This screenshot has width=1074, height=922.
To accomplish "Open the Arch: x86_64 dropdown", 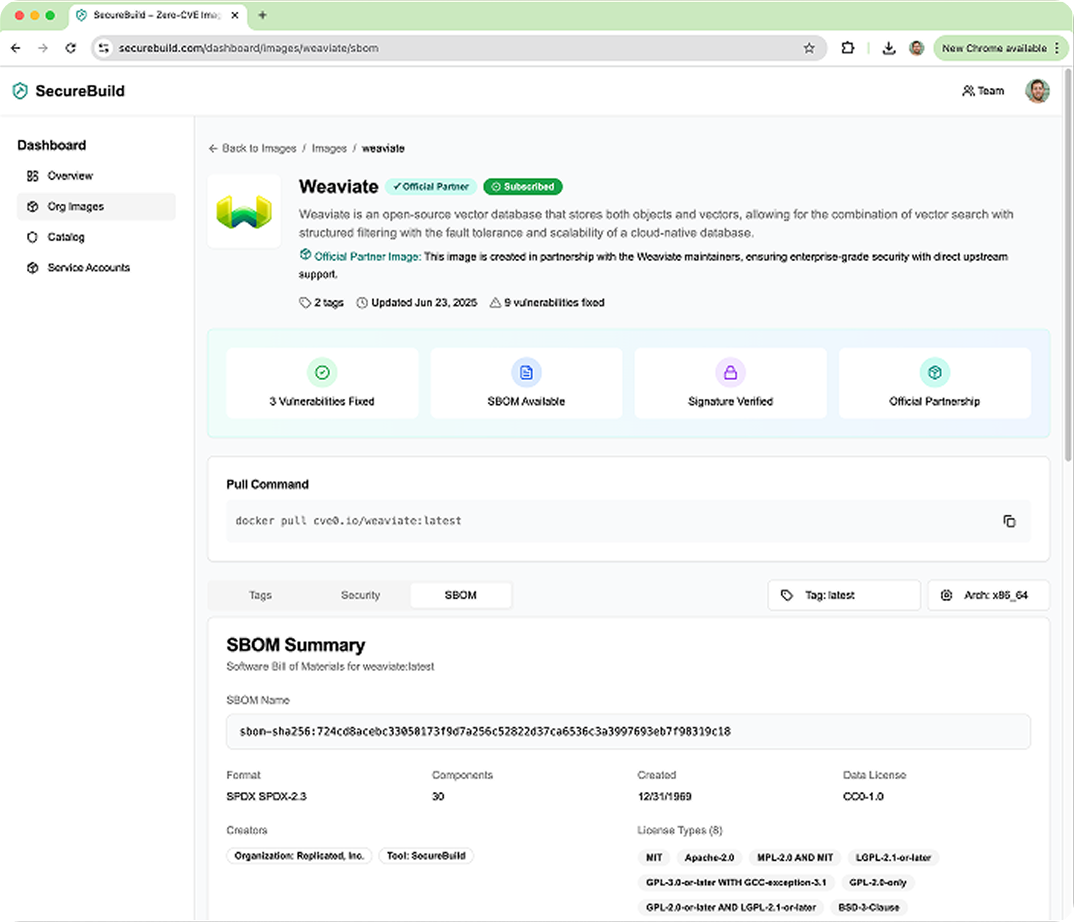I will coord(988,595).
